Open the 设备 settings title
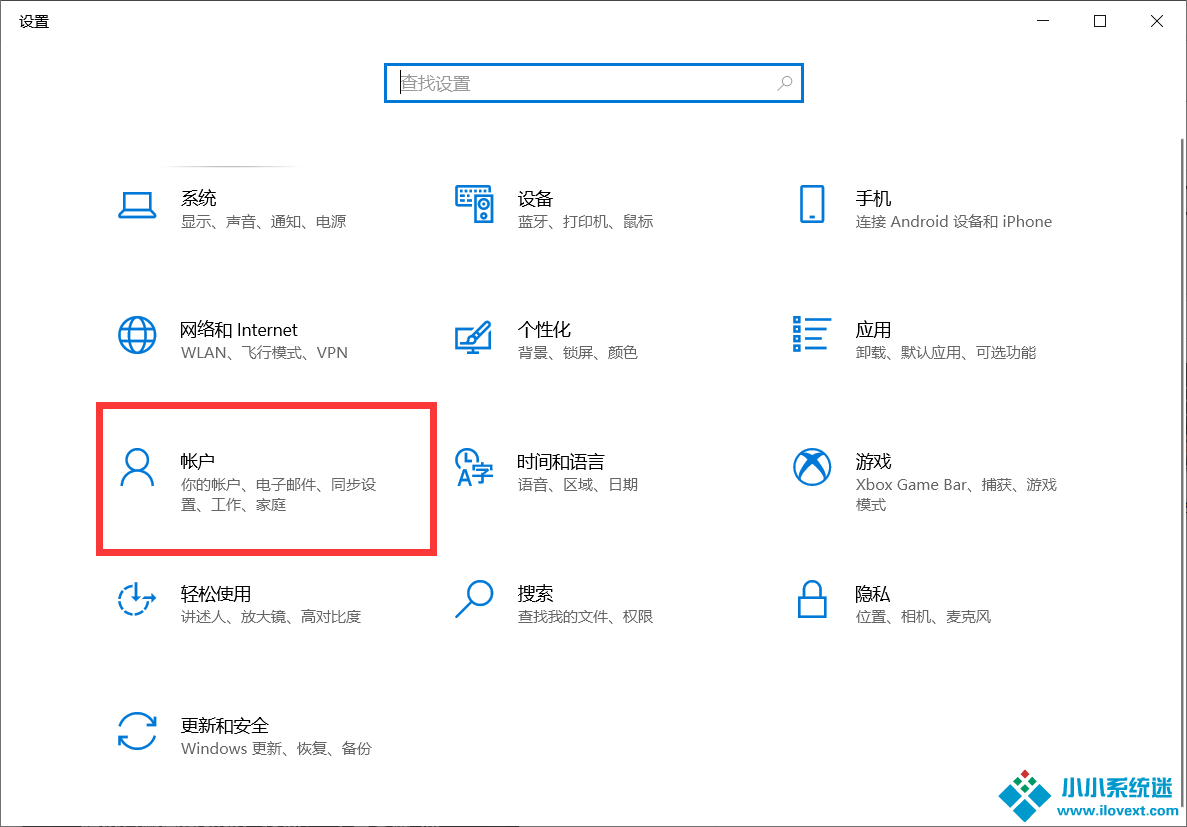The width and height of the screenshot is (1187, 827). click(x=535, y=198)
